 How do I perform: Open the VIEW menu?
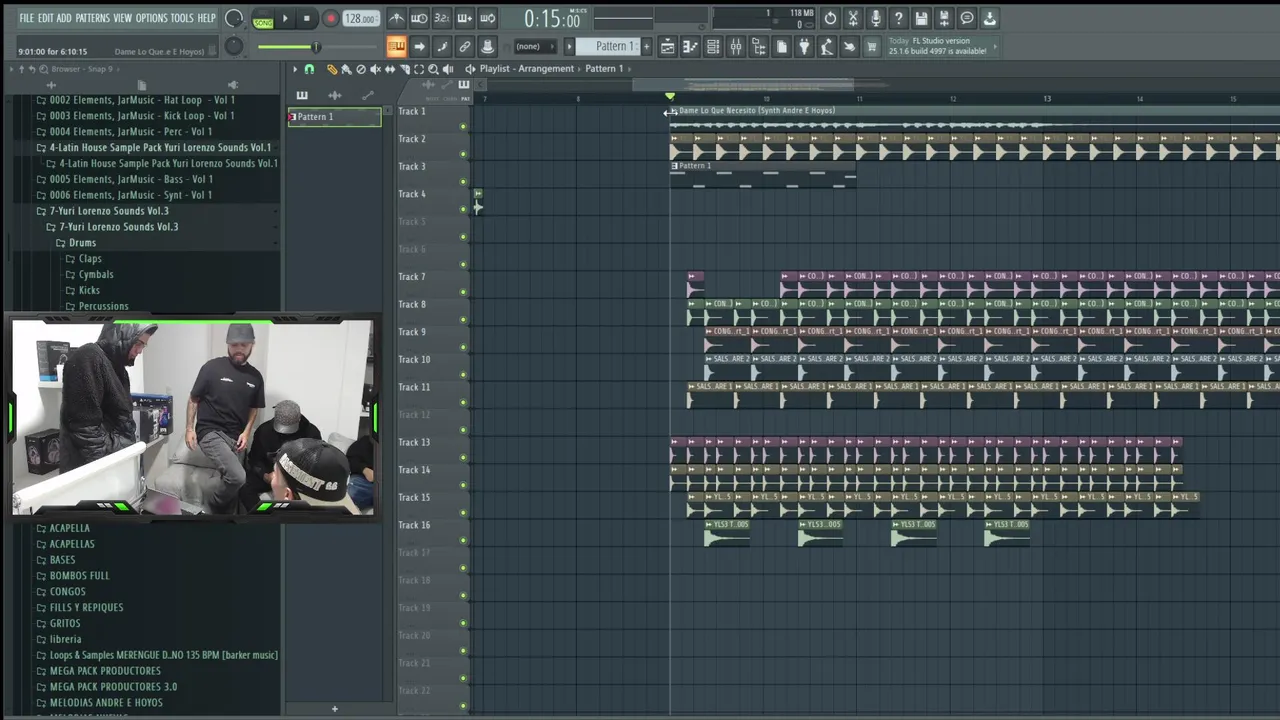pyautogui.click(x=122, y=18)
